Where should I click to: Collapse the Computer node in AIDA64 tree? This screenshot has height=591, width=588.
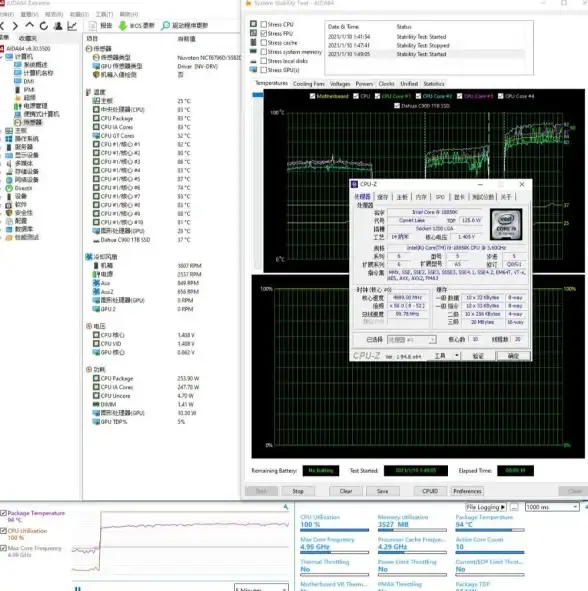(x=2, y=57)
